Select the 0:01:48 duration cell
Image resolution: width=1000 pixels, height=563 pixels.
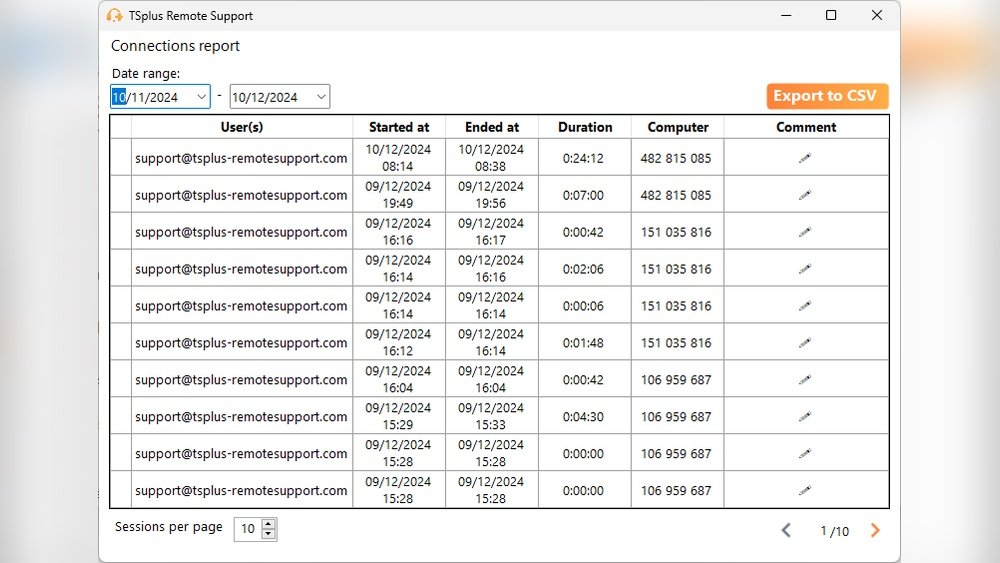pyautogui.click(x=584, y=342)
